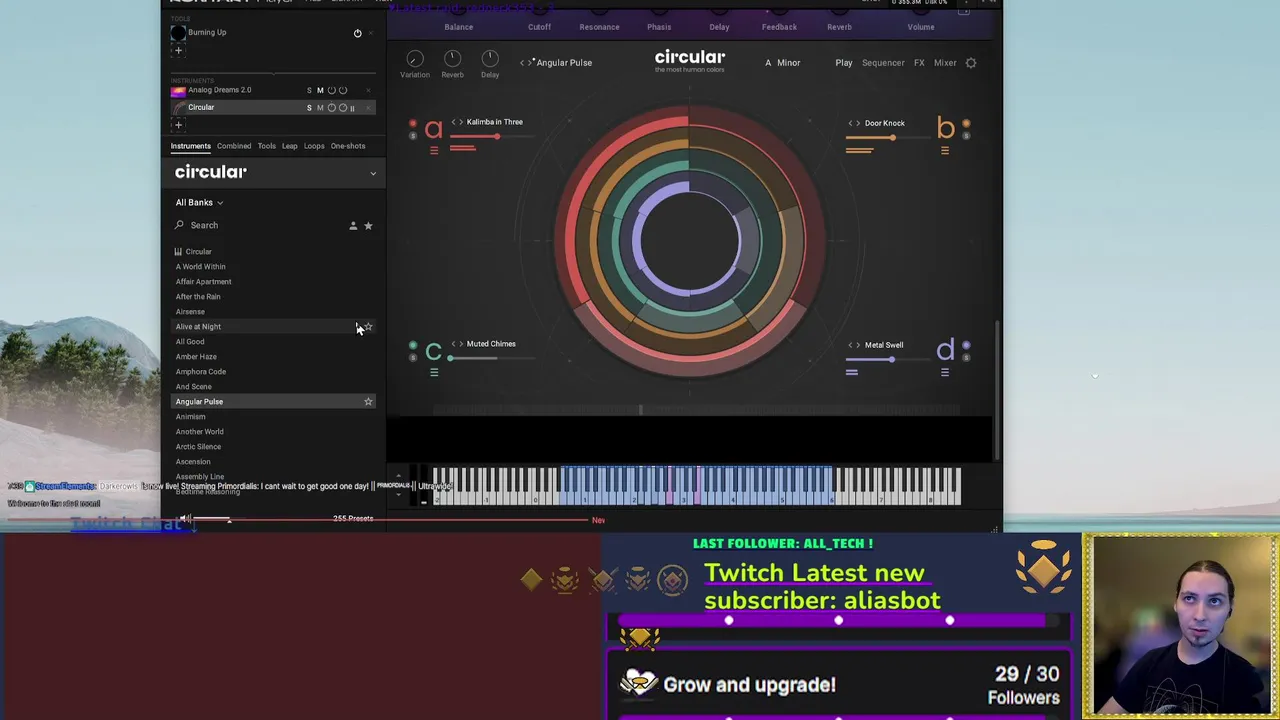
Task: Adjust layer b volume slider handle
Action: 891,138
